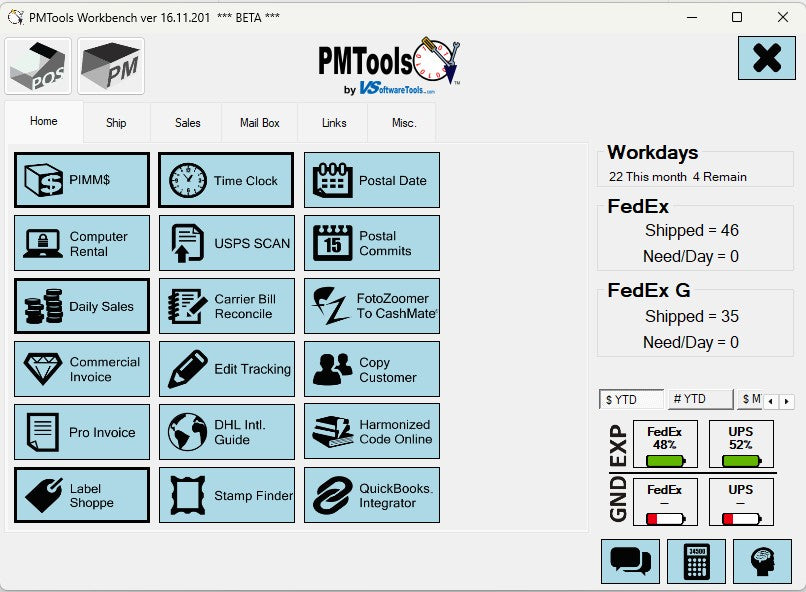806x592 pixels.
Task: Open the Label Shoppe
Action: (82, 495)
